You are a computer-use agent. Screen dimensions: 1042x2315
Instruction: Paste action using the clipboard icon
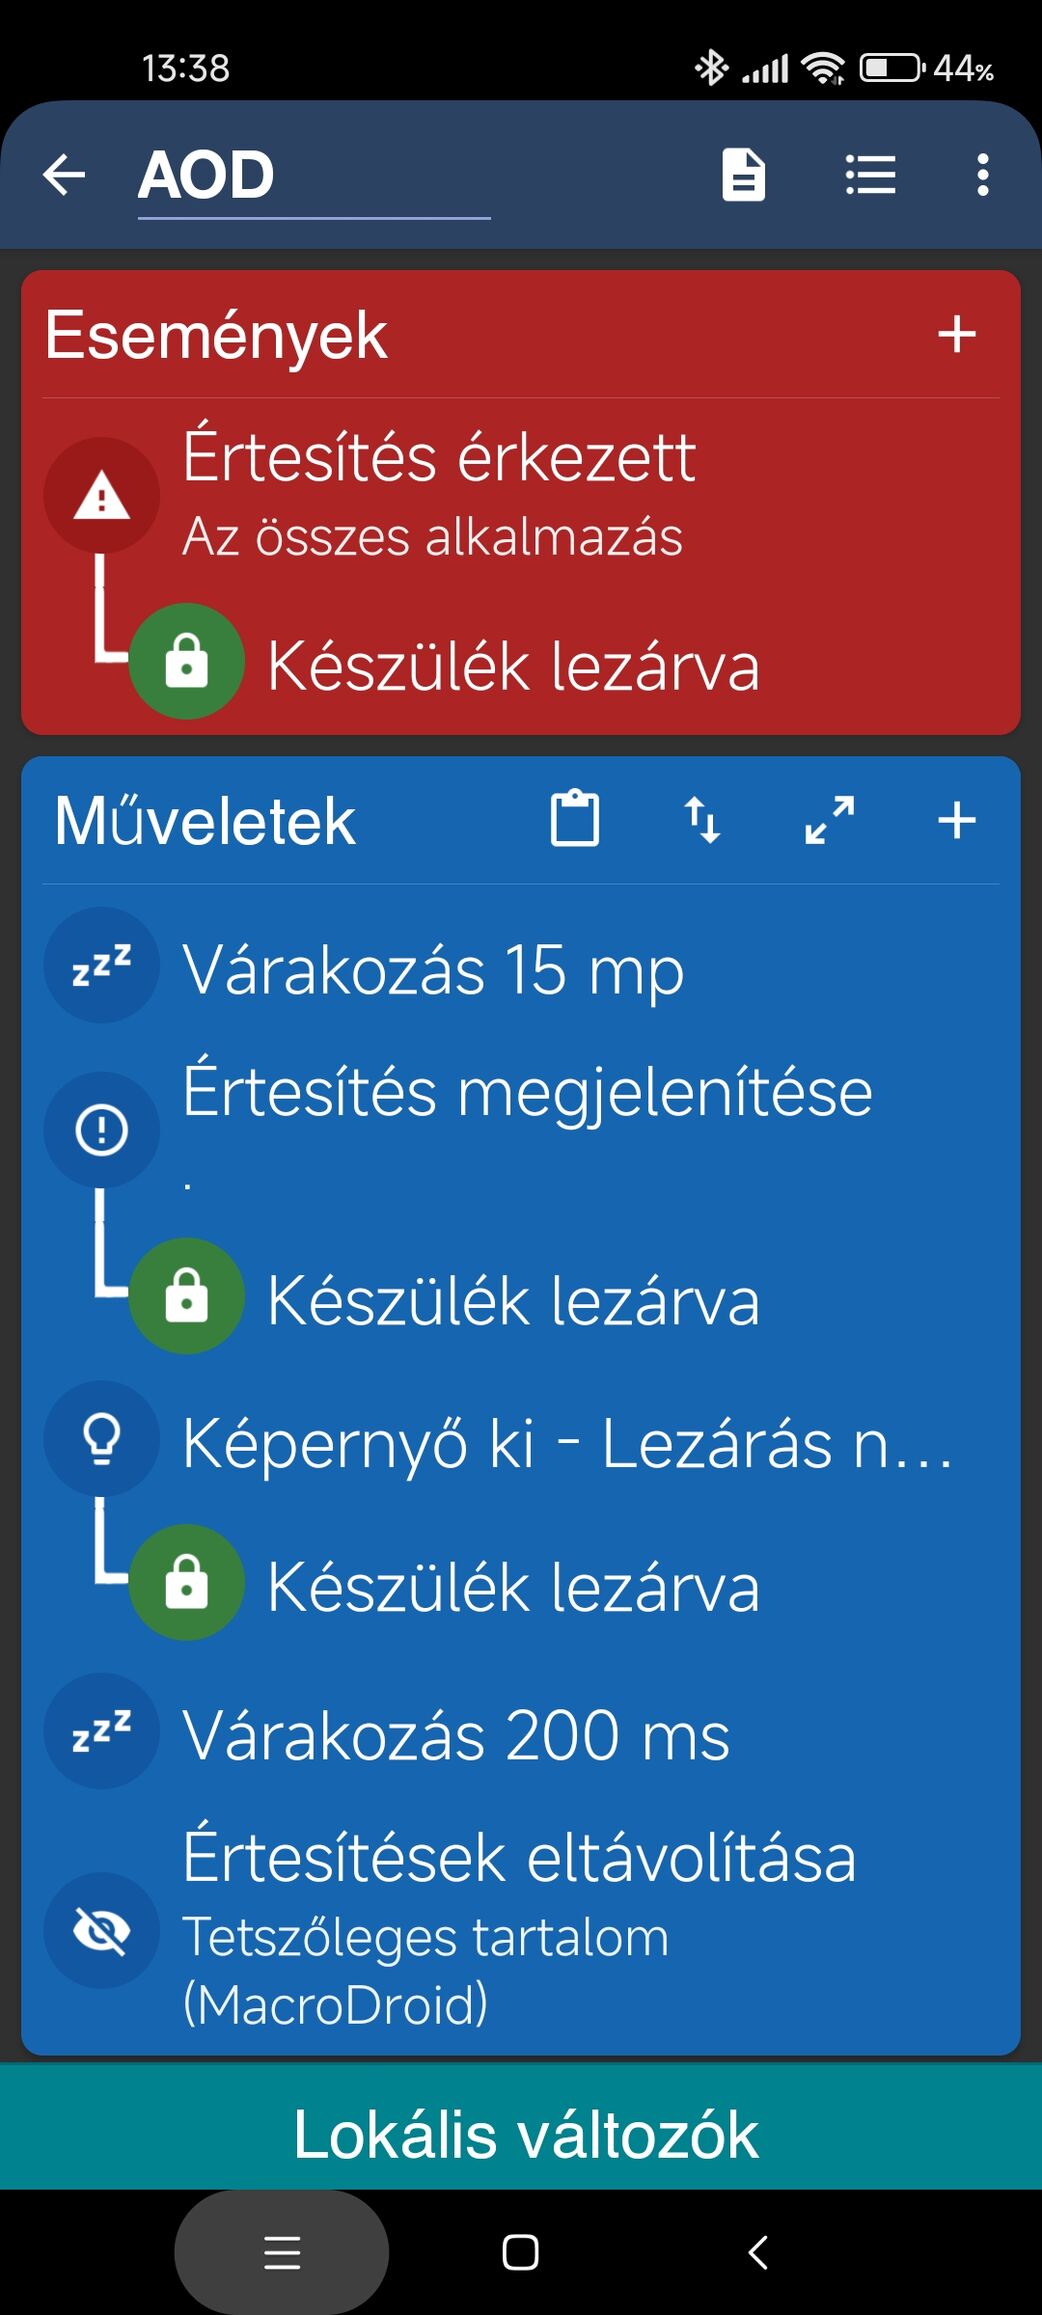point(575,819)
